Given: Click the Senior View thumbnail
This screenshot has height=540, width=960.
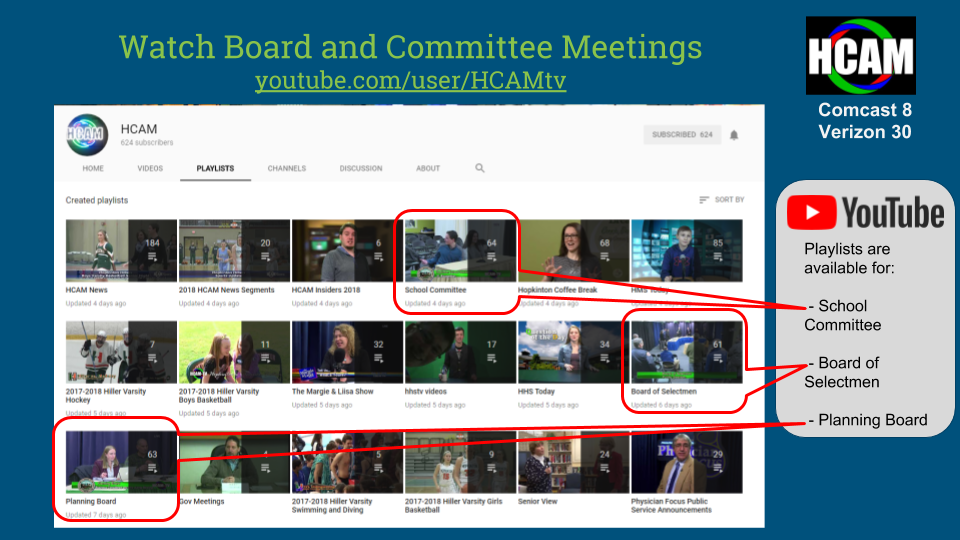Looking at the screenshot, I should coord(574,462).
